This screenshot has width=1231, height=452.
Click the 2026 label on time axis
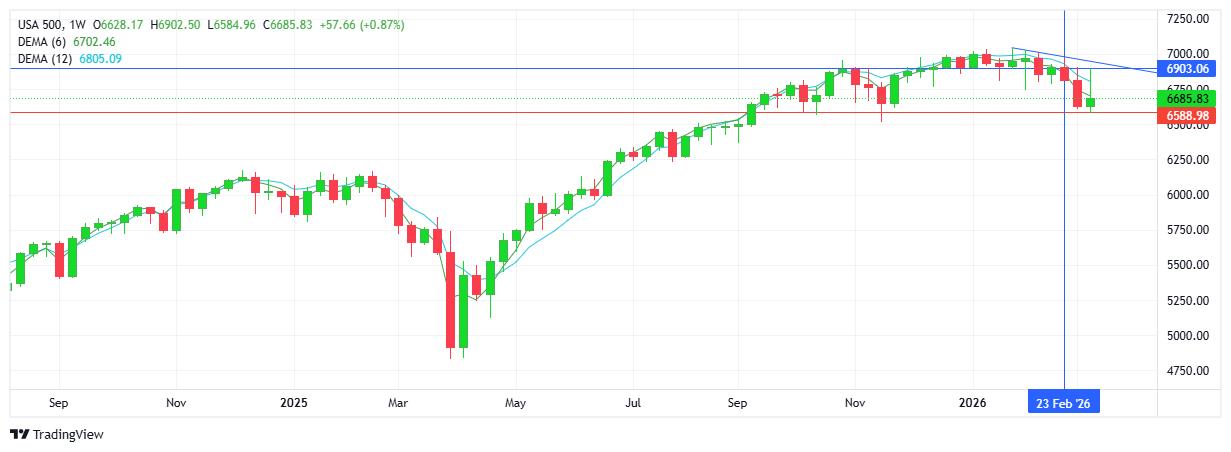click(x=972, y=403)
